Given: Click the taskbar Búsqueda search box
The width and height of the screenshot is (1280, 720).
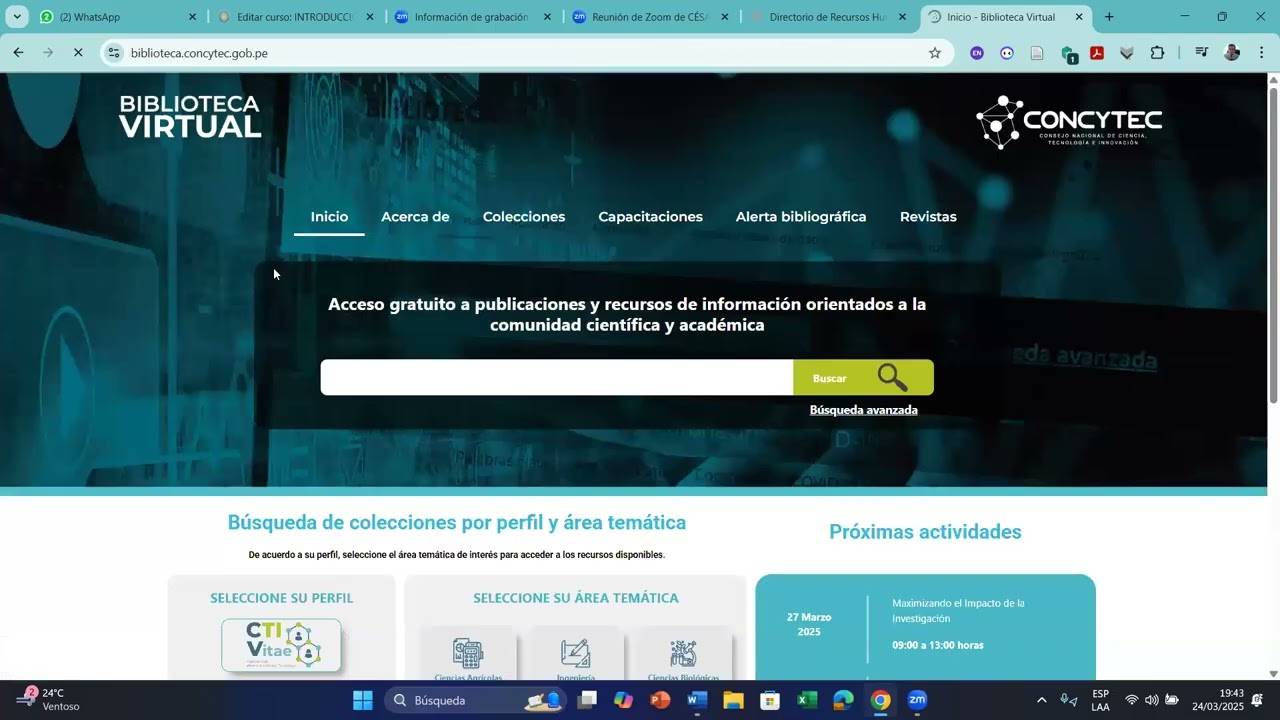Looking at the screenshot, I should point(474,700).
